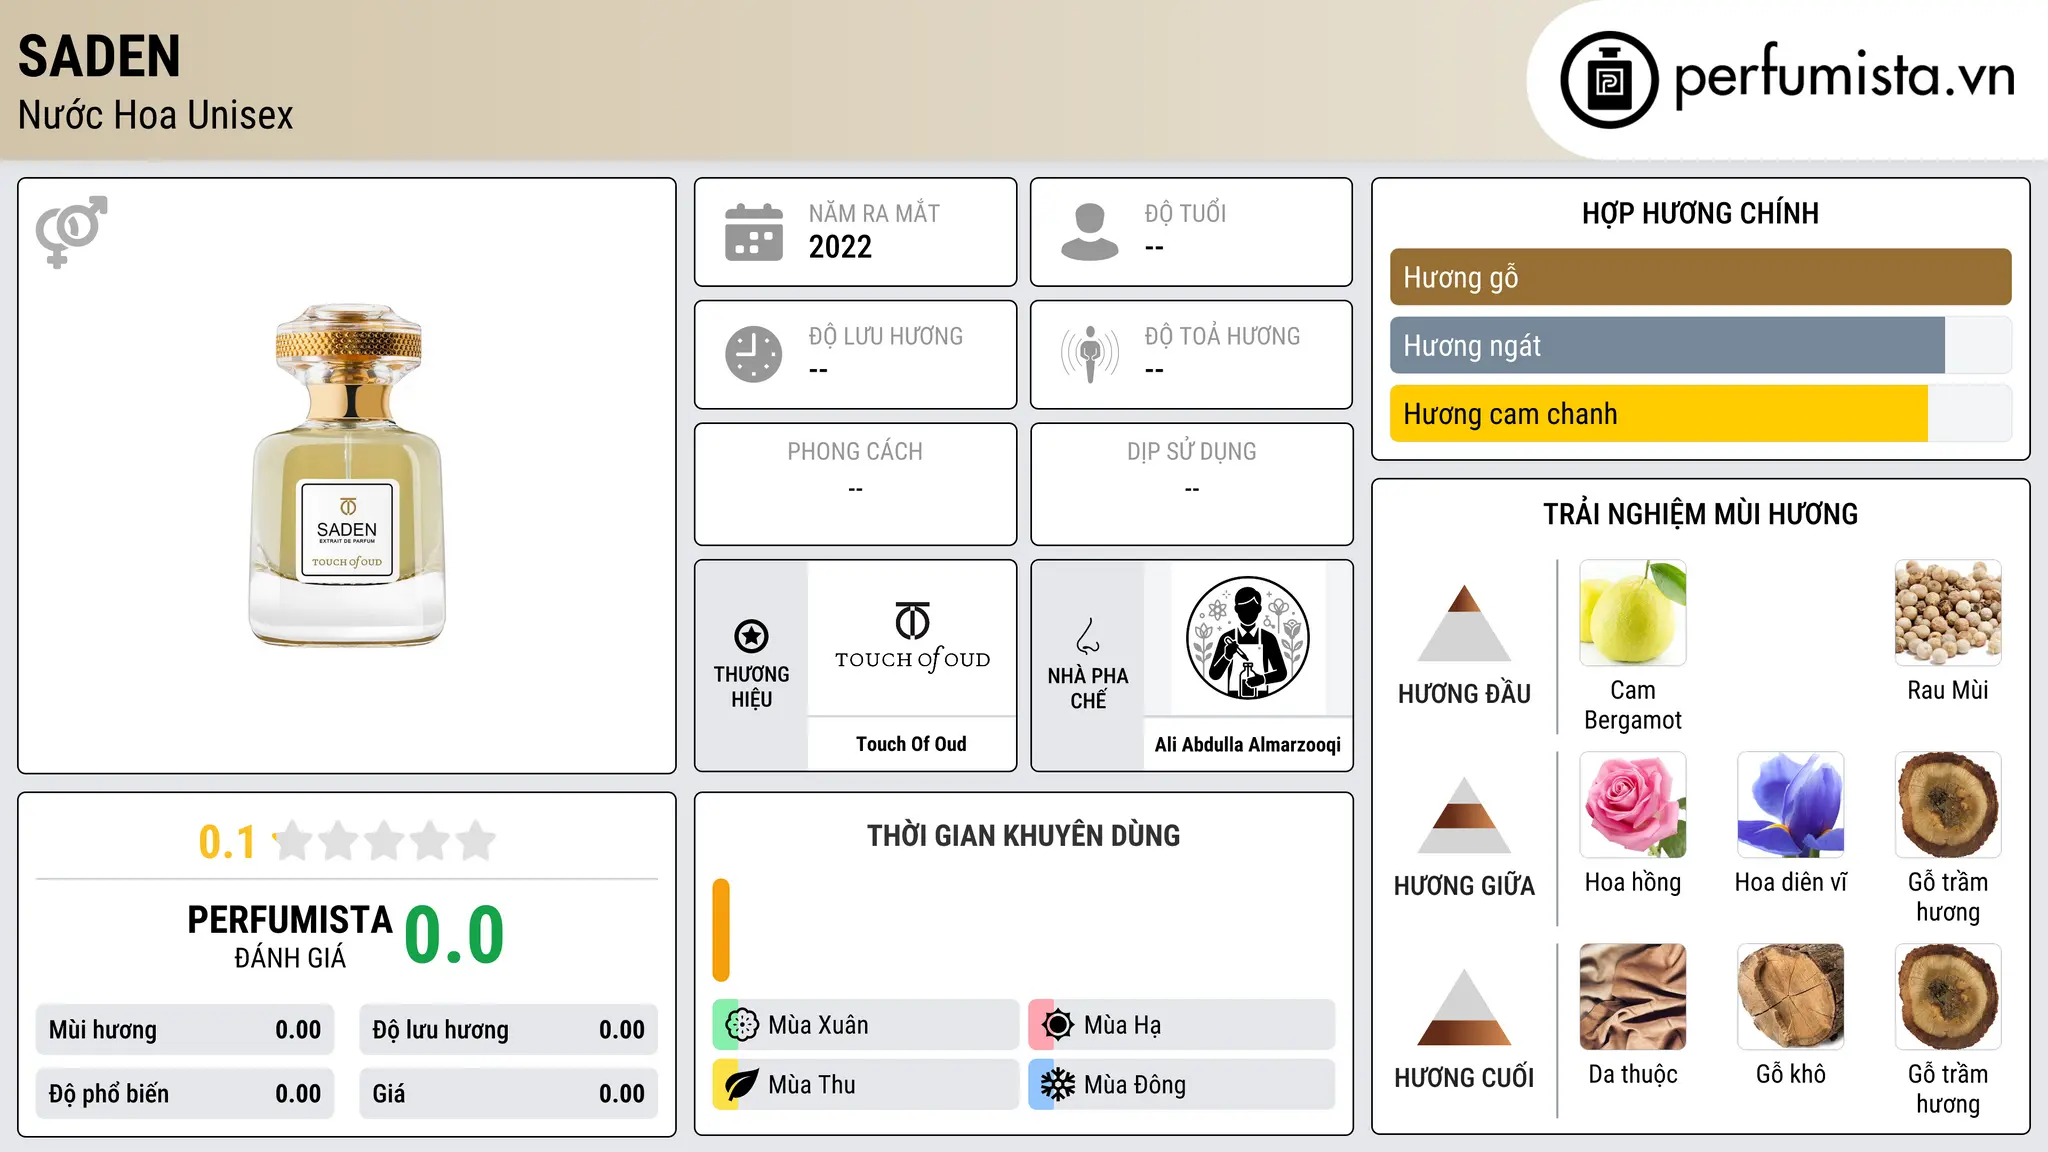The height and width of the screenshot is (1152, 2048).
Task: Click the Hợp Hương Chính heading
Action: (x=1700, y=213)
